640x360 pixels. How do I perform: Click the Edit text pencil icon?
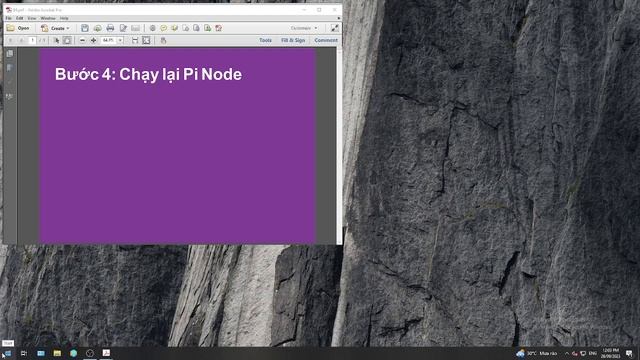point(123,28)
